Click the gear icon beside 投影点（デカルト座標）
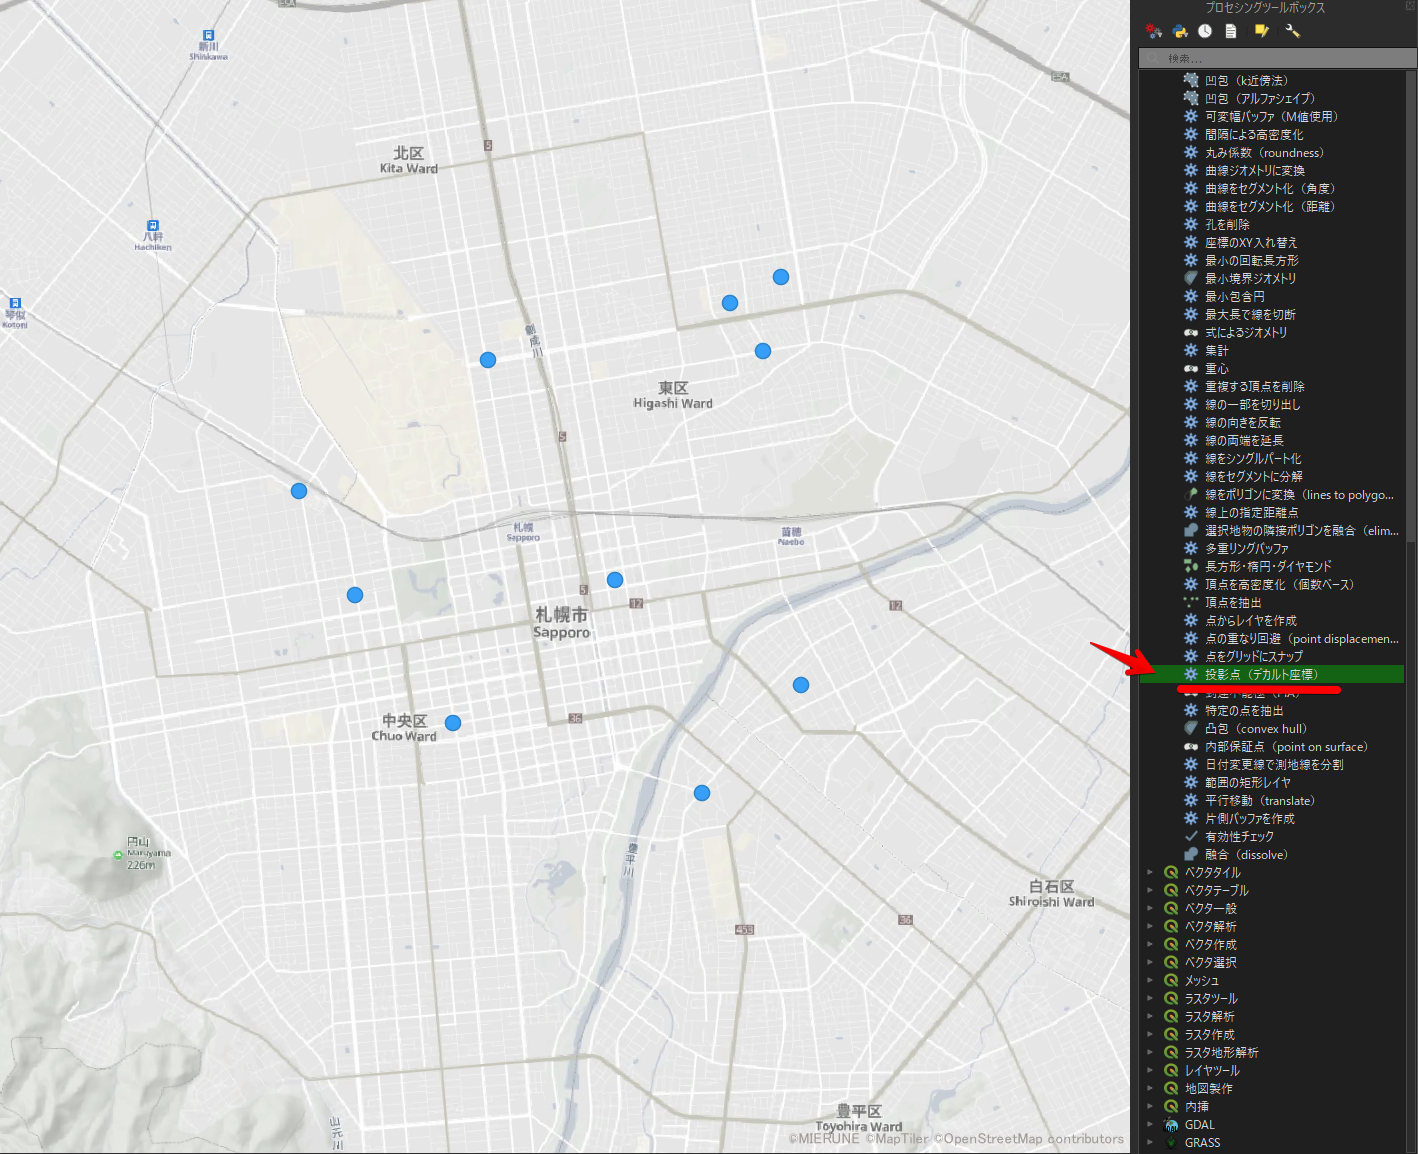Screen dimensions: 1418x1154 1191,674
